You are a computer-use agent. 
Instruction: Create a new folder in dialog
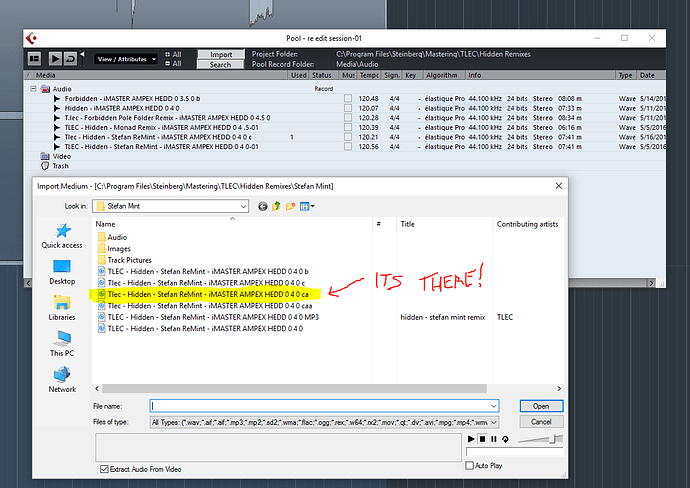[290, 206]
